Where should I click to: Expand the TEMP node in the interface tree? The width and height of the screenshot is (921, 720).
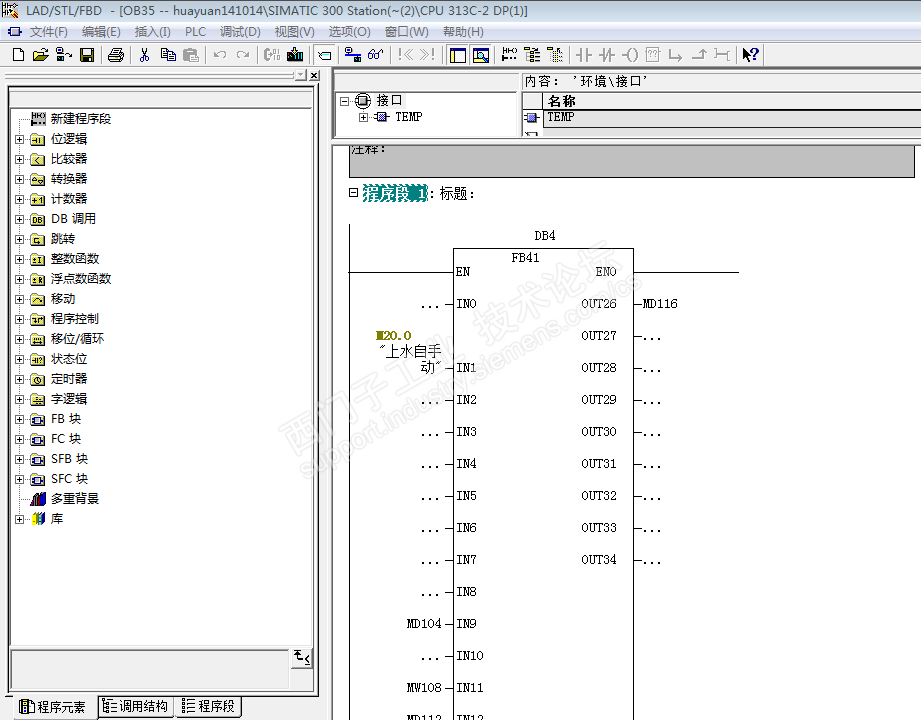point(364,117)
